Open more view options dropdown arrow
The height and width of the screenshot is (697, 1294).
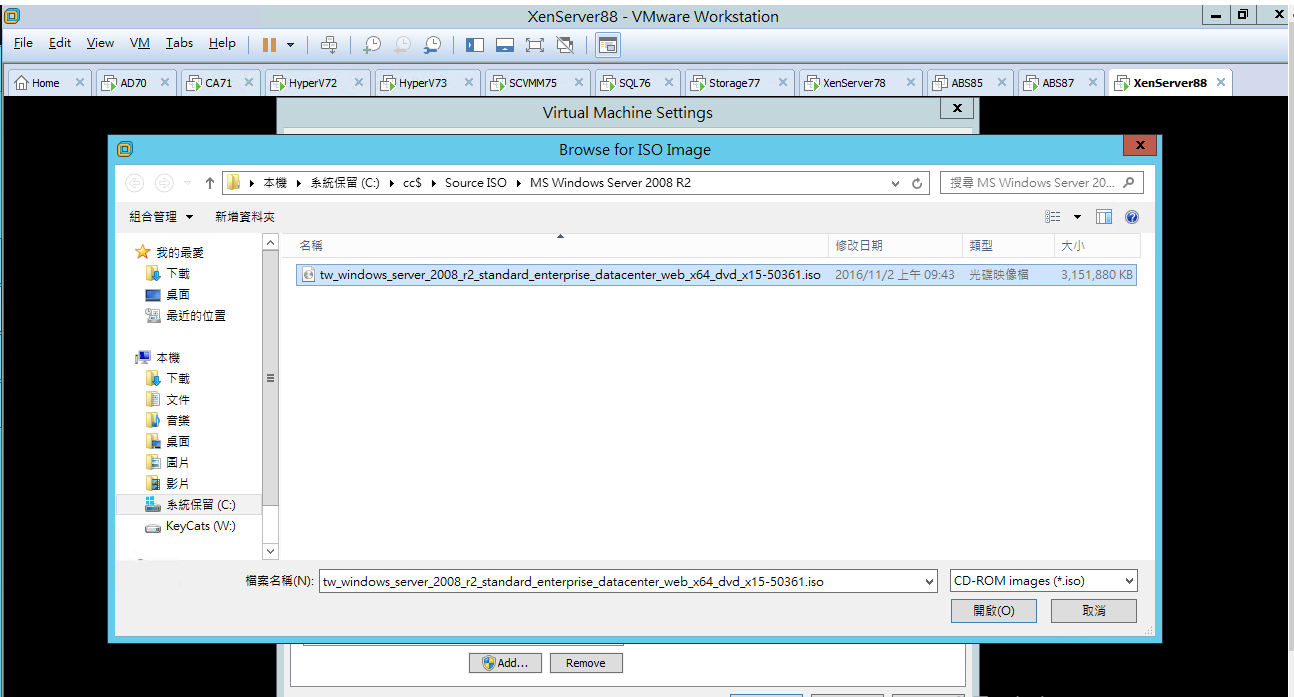click(1077, 217)
